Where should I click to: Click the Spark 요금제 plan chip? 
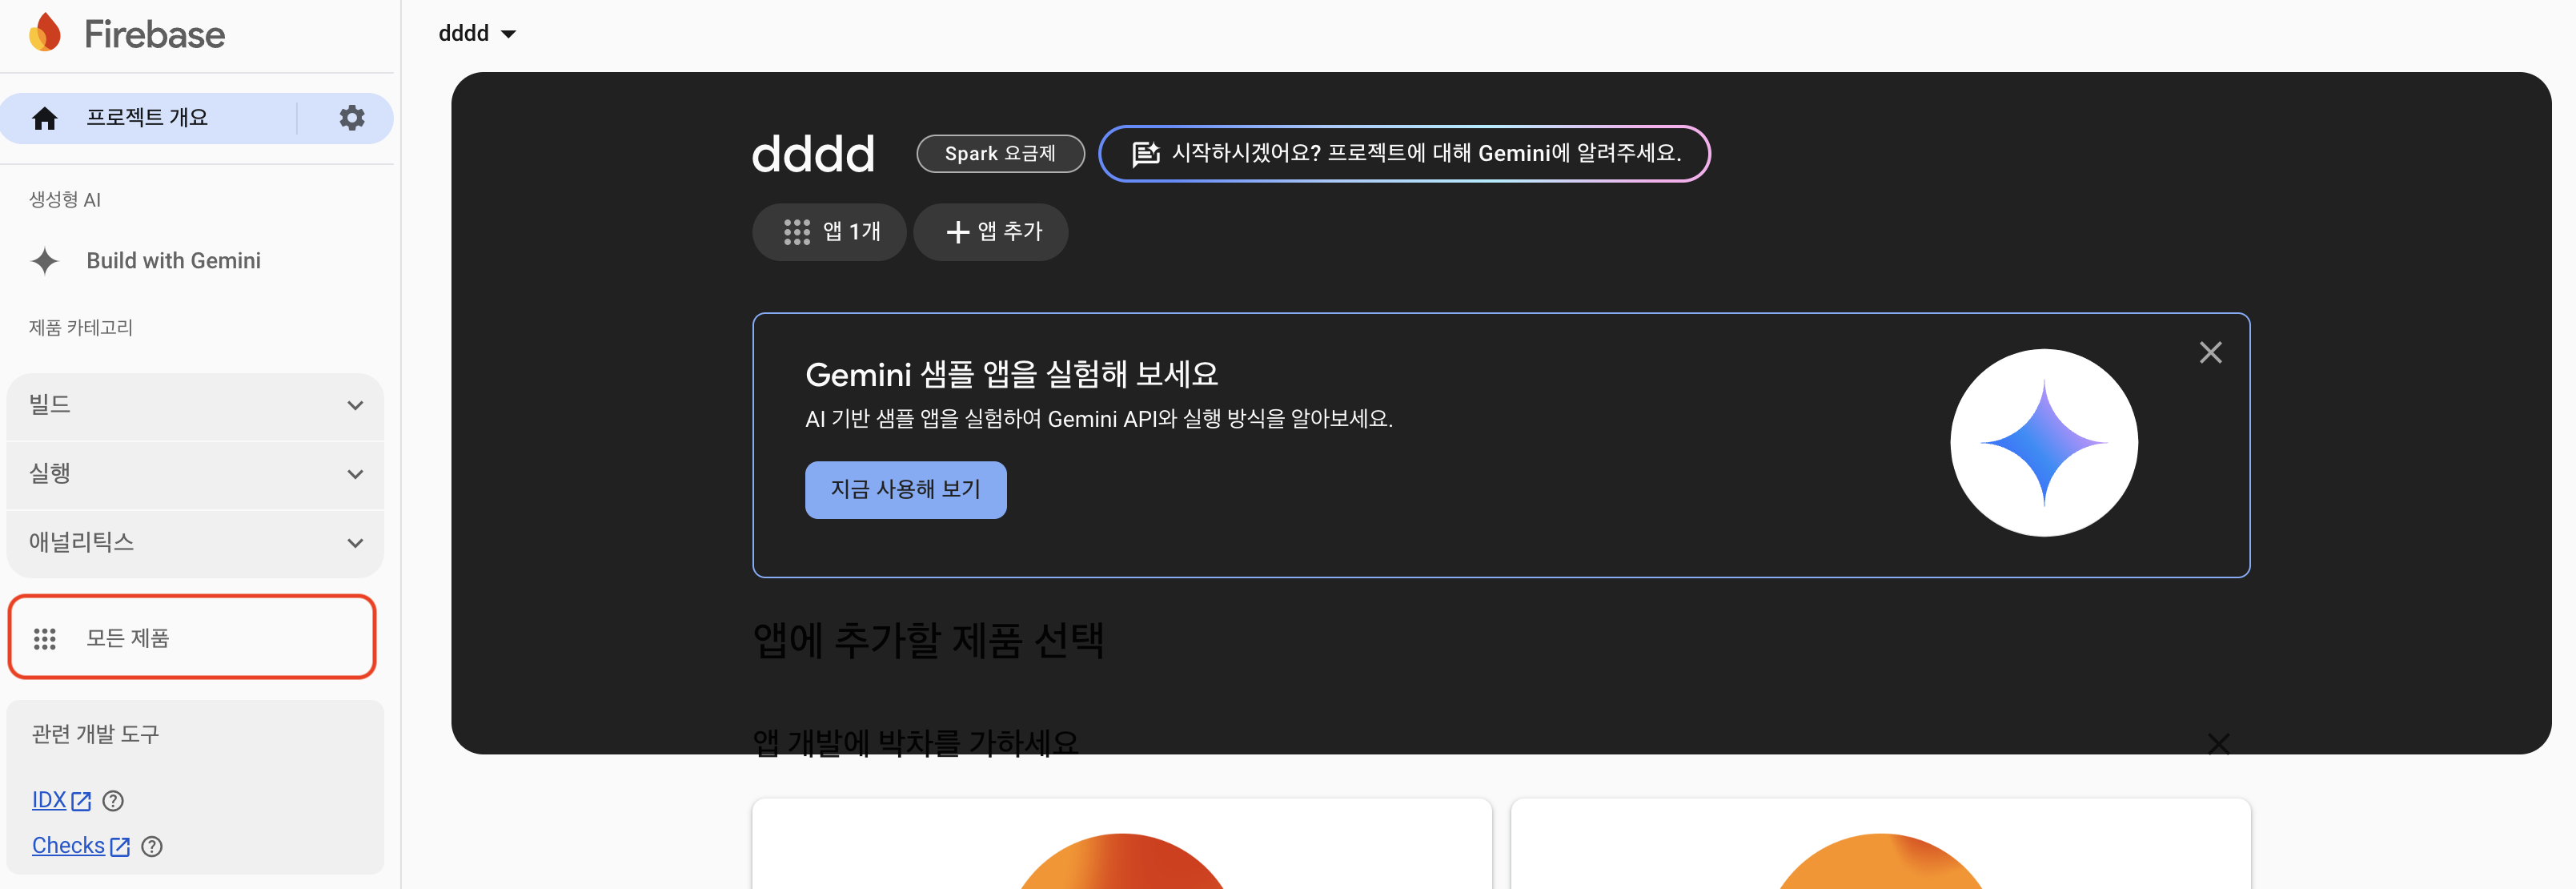click(x=1000, y=154)
